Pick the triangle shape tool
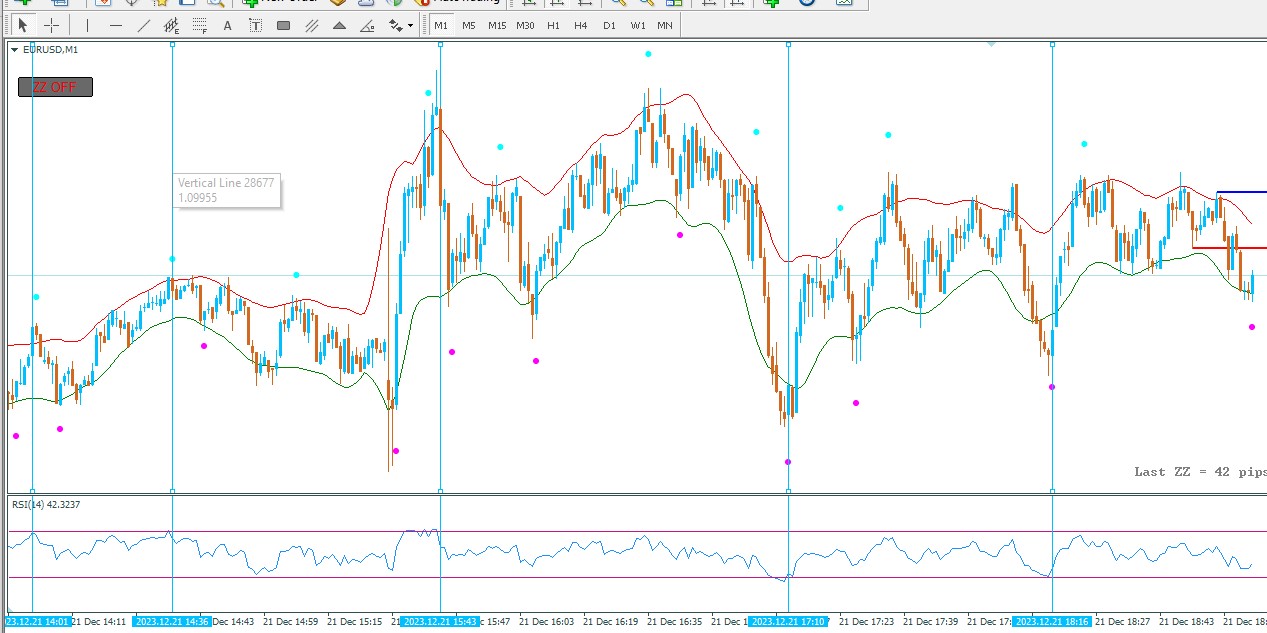This screenshot has width=1267, height=633. click(x=339, y=25)
